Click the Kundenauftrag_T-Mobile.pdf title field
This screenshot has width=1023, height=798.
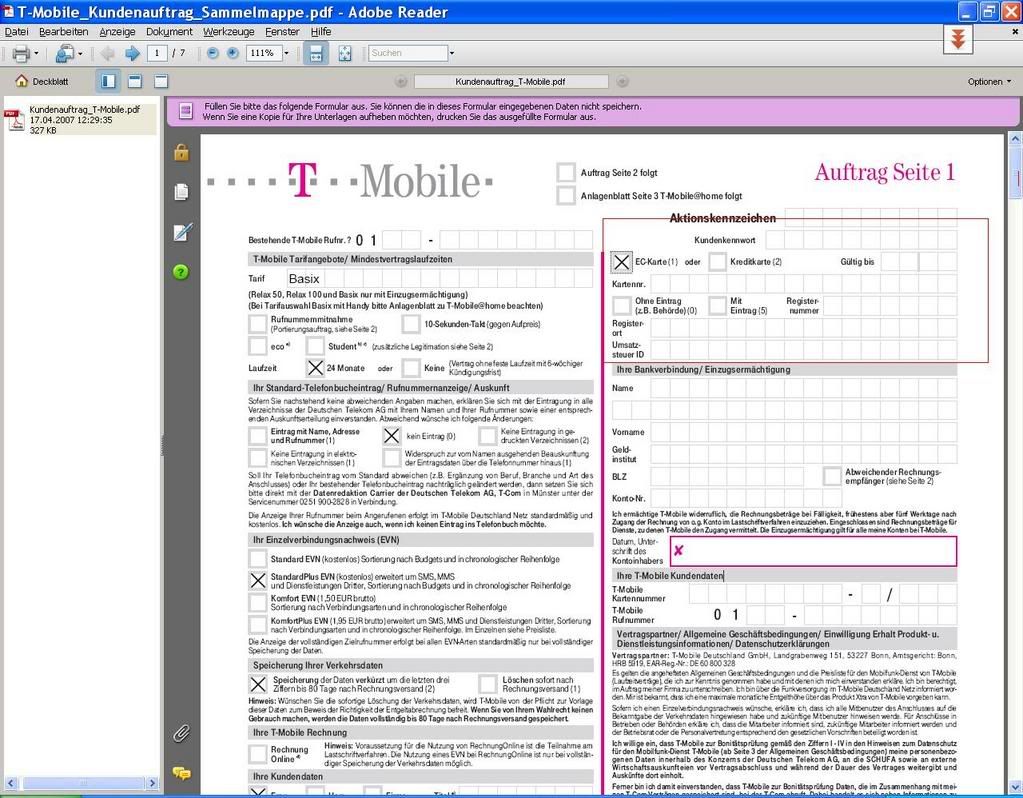click(x=511, y=82)
